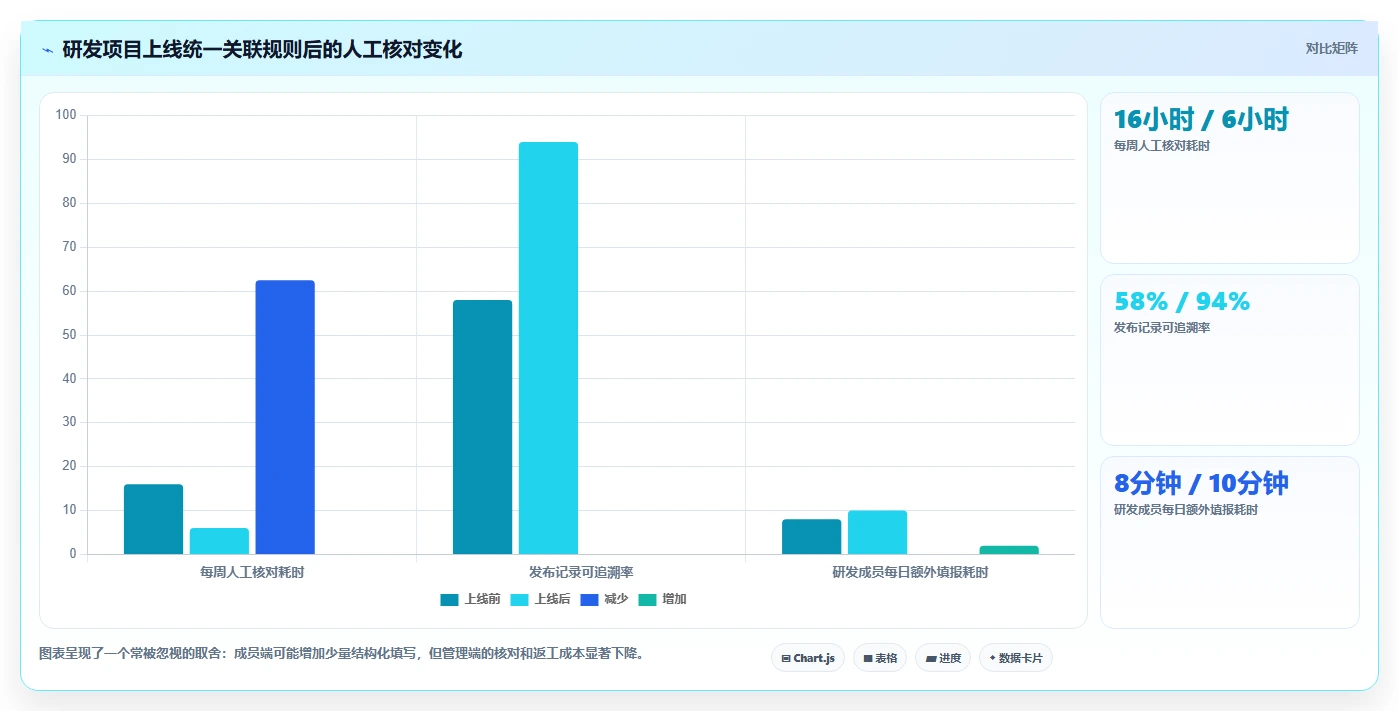This screenshot has width=1399, height=711.
Task: Click the 上线前 legend color box
Action: (x=449, y=600)
